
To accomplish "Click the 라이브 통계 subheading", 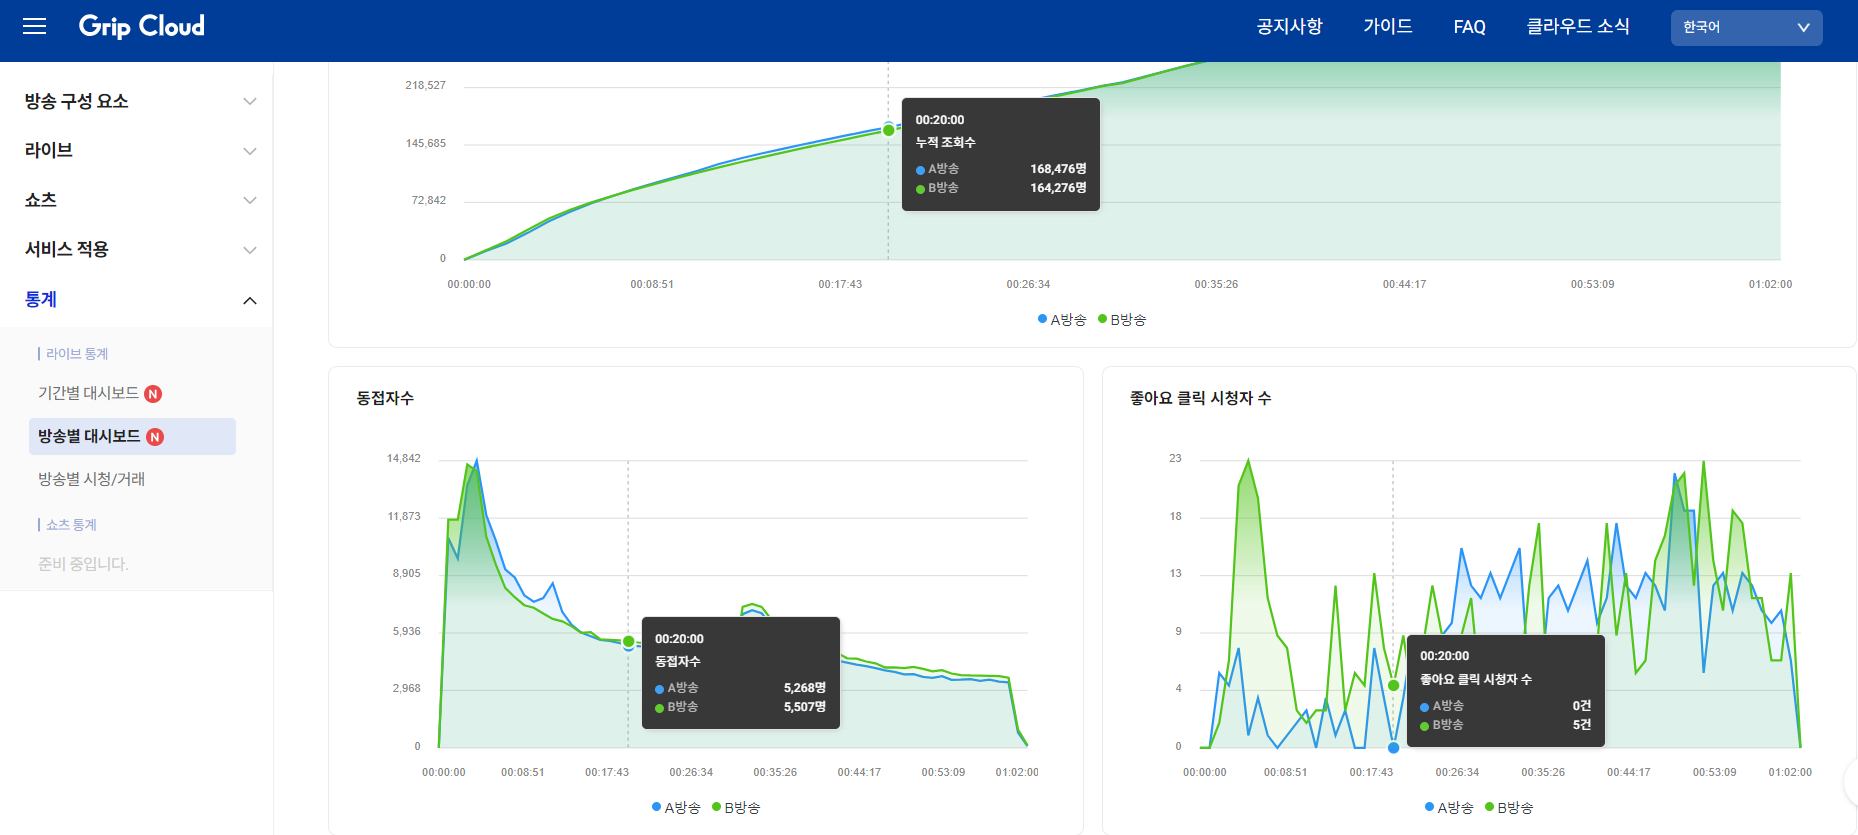I will click(77, 354).
